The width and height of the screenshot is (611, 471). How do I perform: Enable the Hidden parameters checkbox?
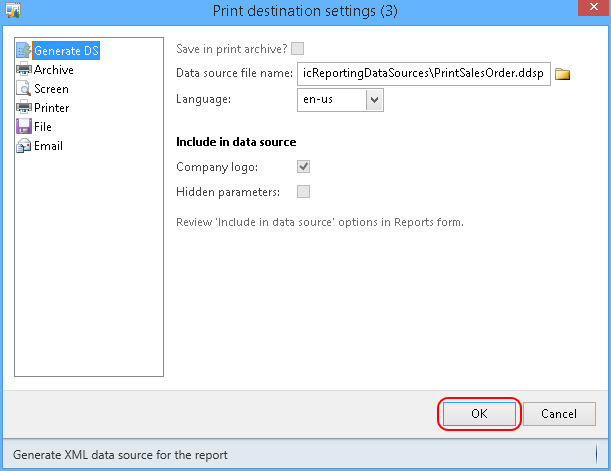point(304,192)
